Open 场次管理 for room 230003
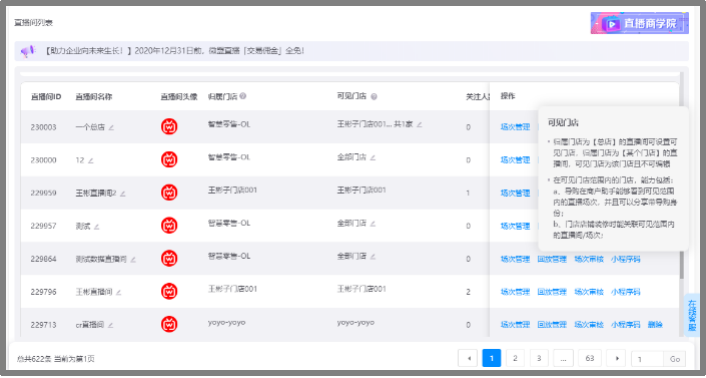Screen dimensions: 706x378 click(x=515, y=127)
